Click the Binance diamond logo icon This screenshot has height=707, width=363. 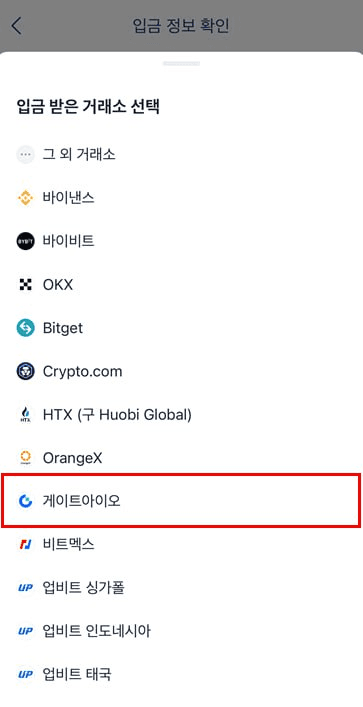coord(25,198)
